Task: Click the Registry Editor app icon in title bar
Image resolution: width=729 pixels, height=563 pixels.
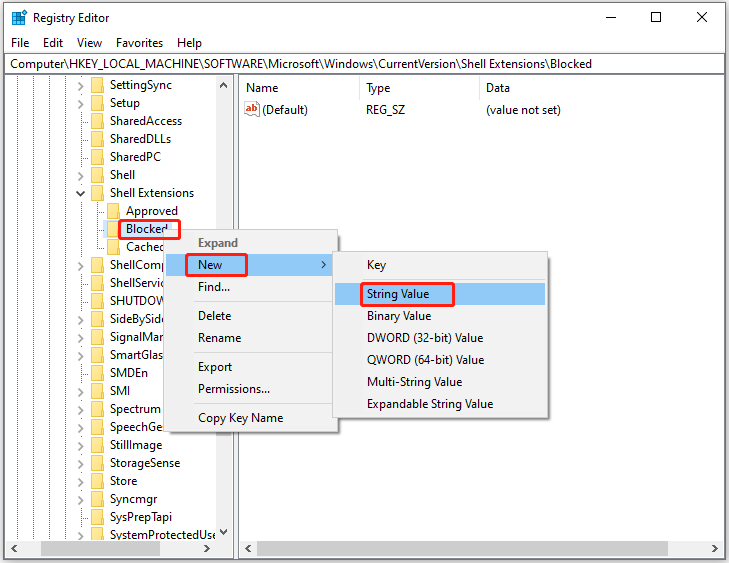Action: coord(19,18)
